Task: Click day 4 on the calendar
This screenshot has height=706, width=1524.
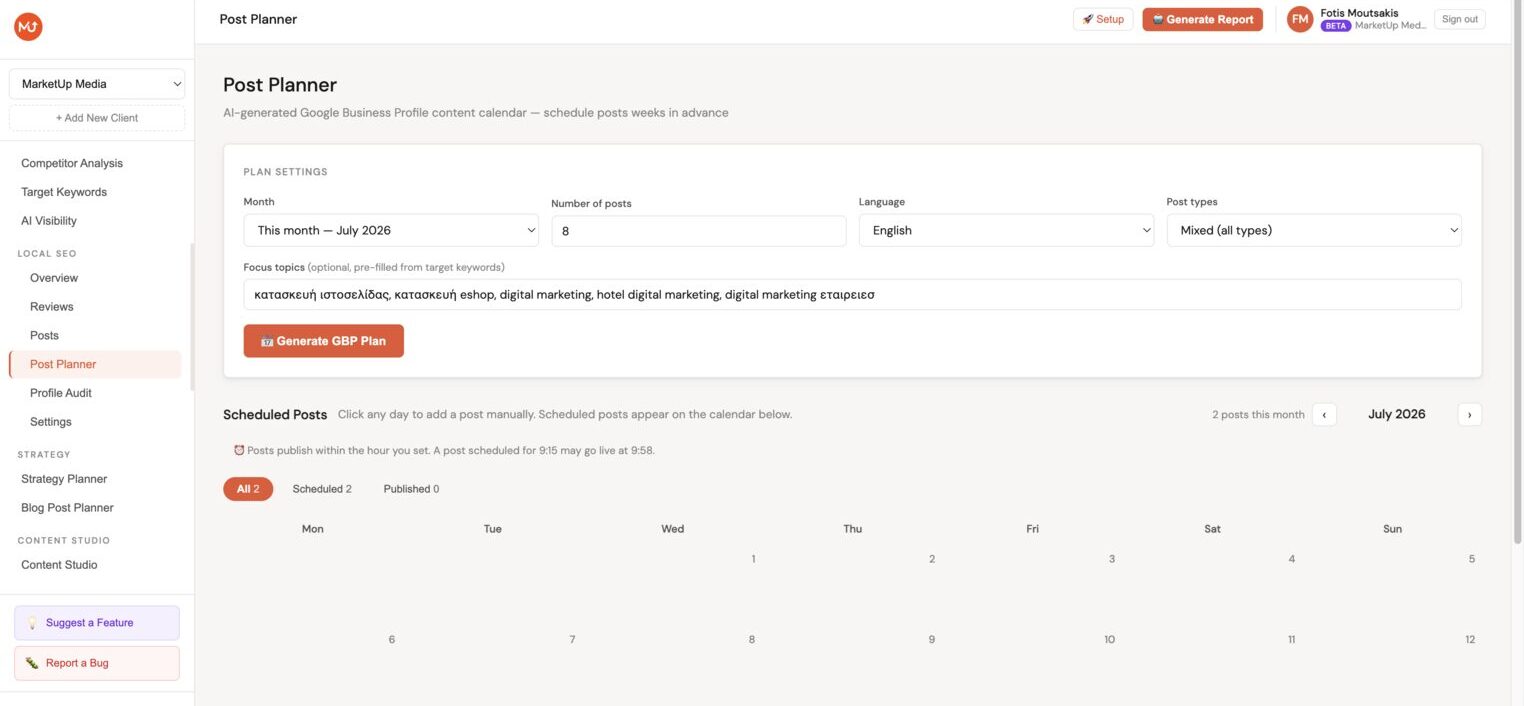Action: tap(1292, 559)
